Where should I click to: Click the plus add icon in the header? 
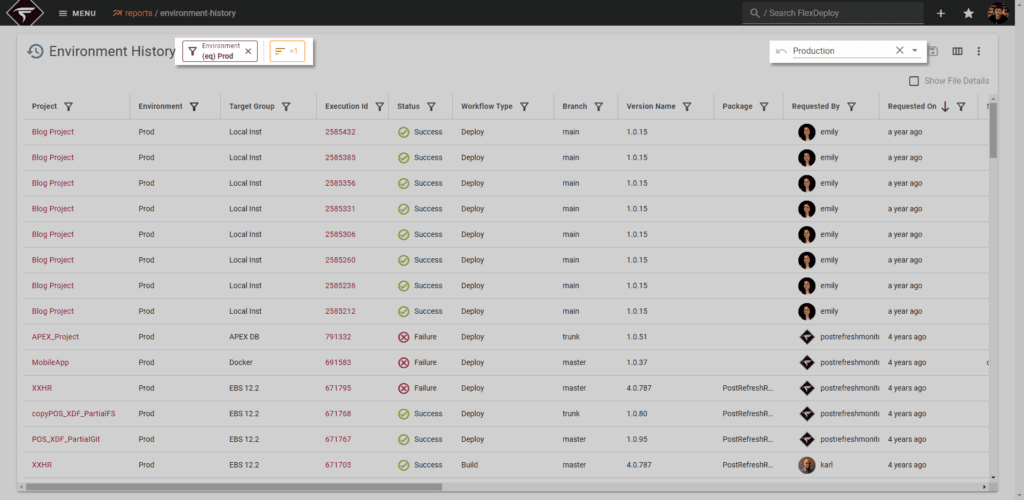[941, 13]
